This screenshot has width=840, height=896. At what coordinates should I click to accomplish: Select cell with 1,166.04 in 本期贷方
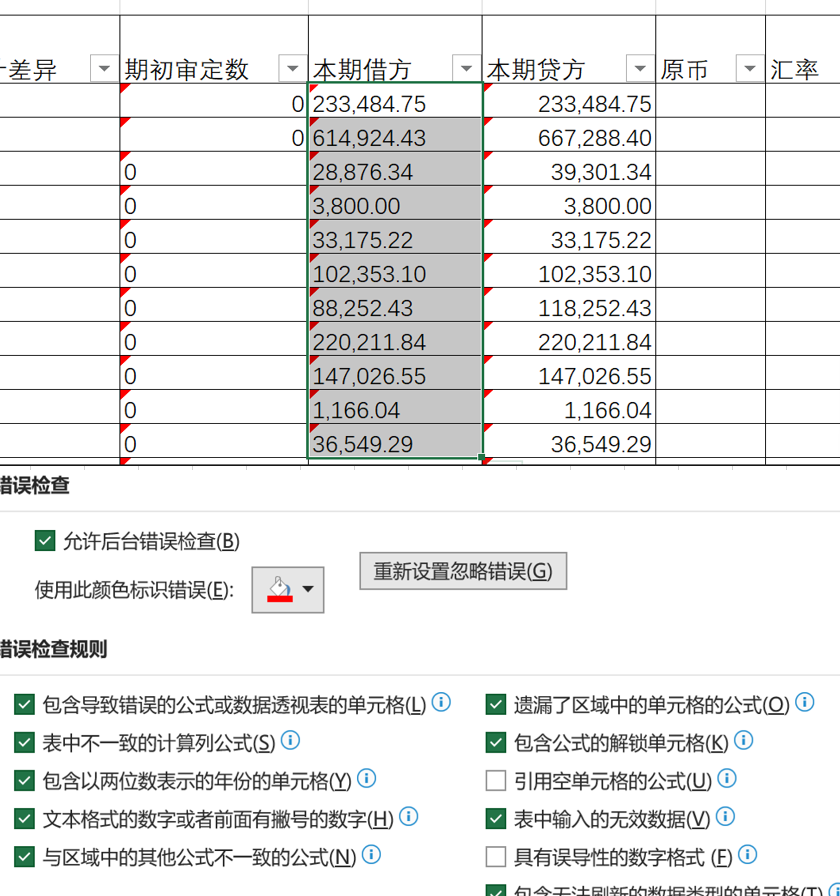pos(569,407)
